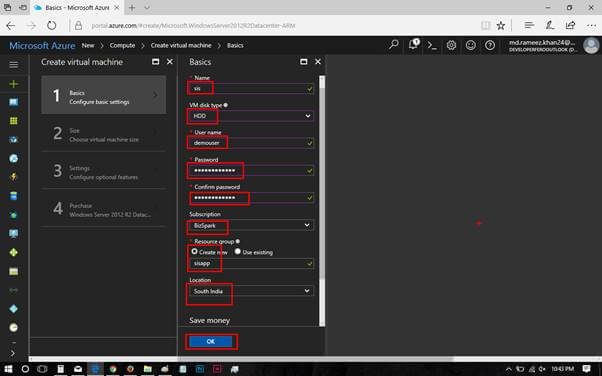Expand the sidebar with the bottom chevron
Screen dimensions: 602x376
tap(13, 353)
